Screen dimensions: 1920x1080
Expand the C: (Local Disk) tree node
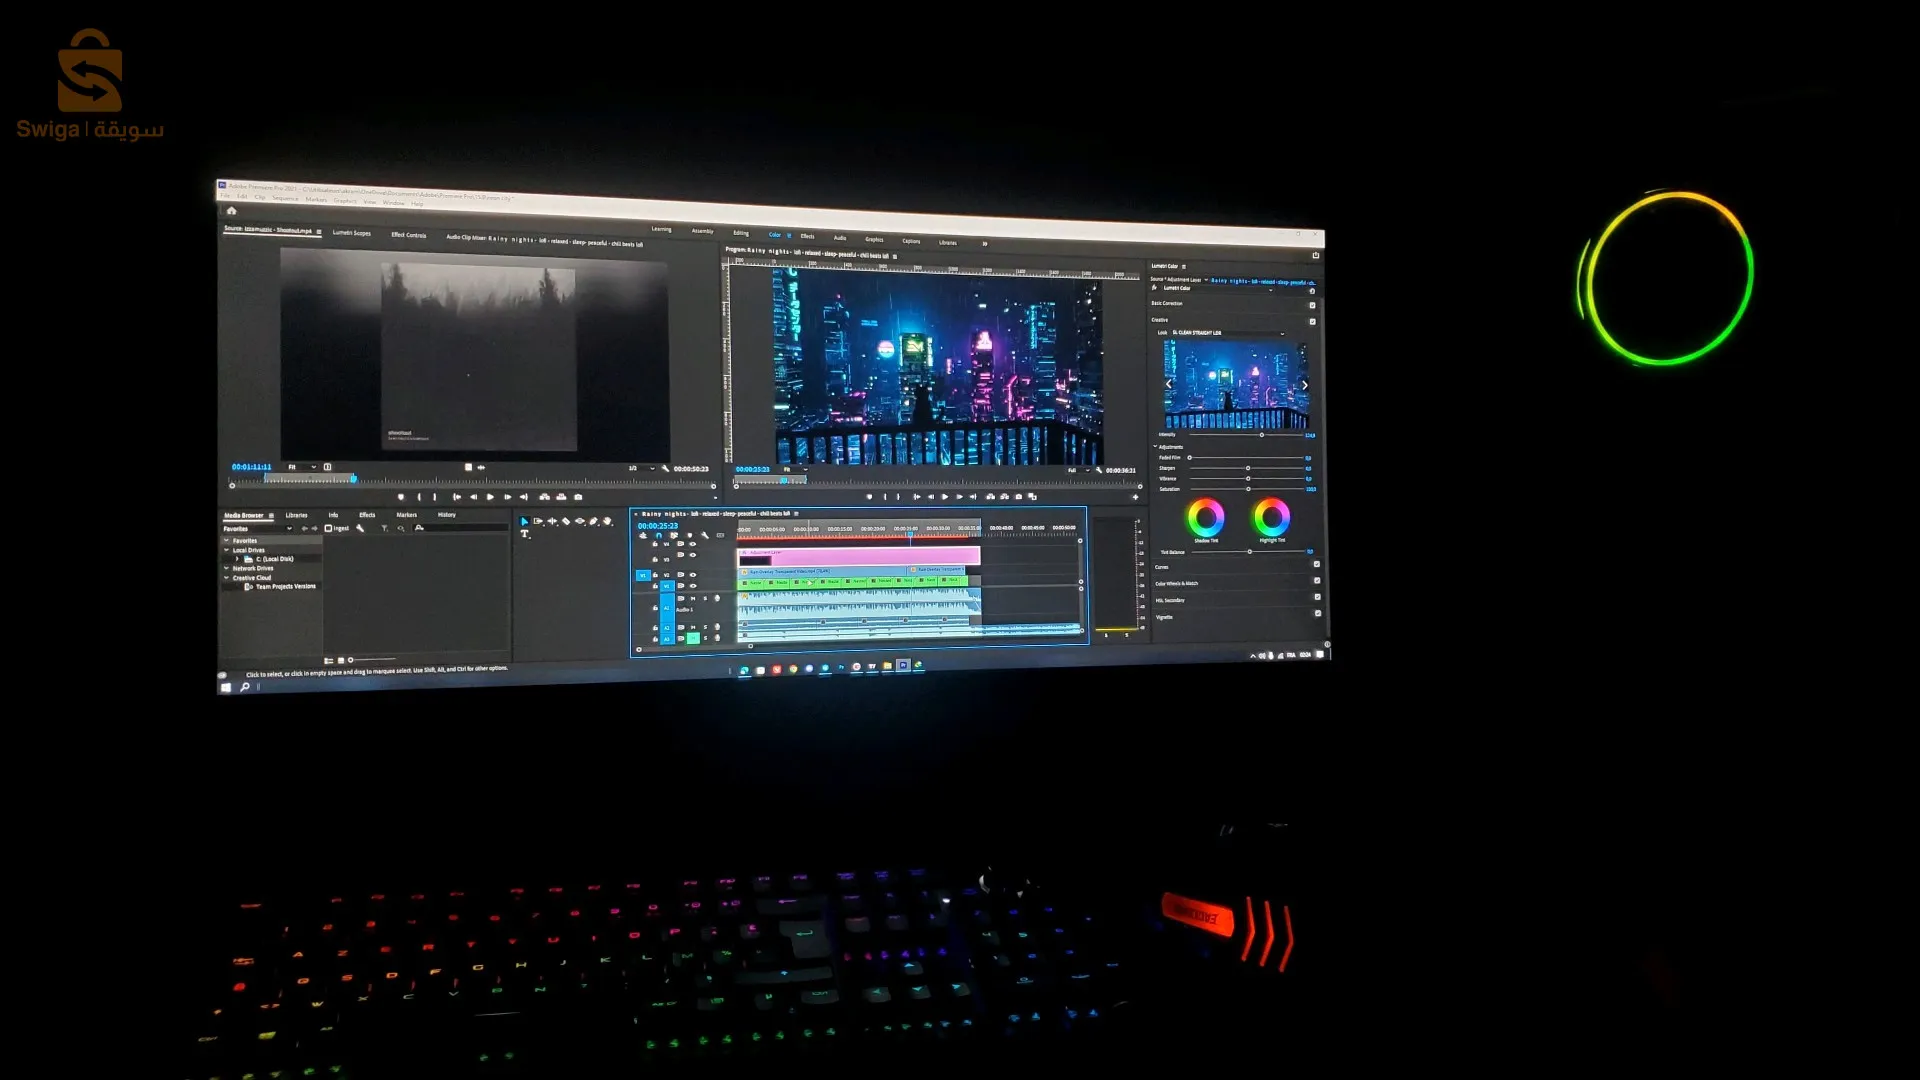[x=237, y=559]
